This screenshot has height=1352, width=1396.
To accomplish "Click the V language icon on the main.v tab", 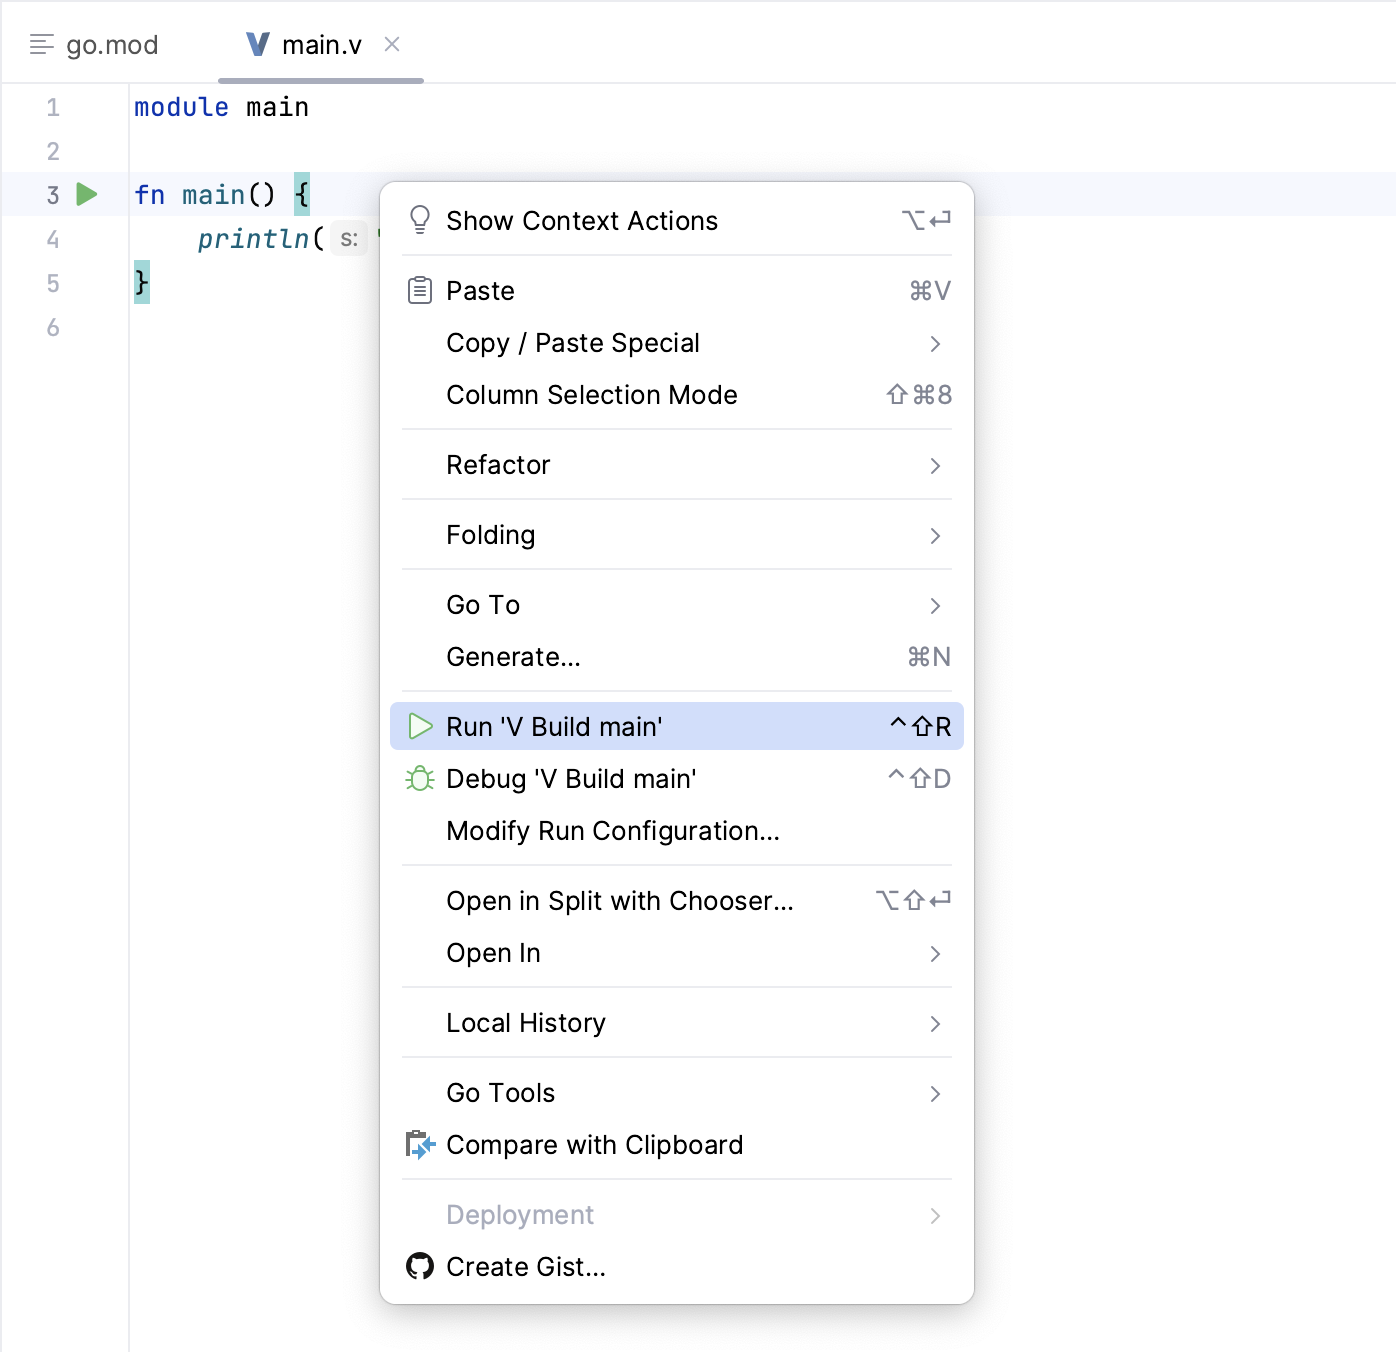I will point(257,44).
